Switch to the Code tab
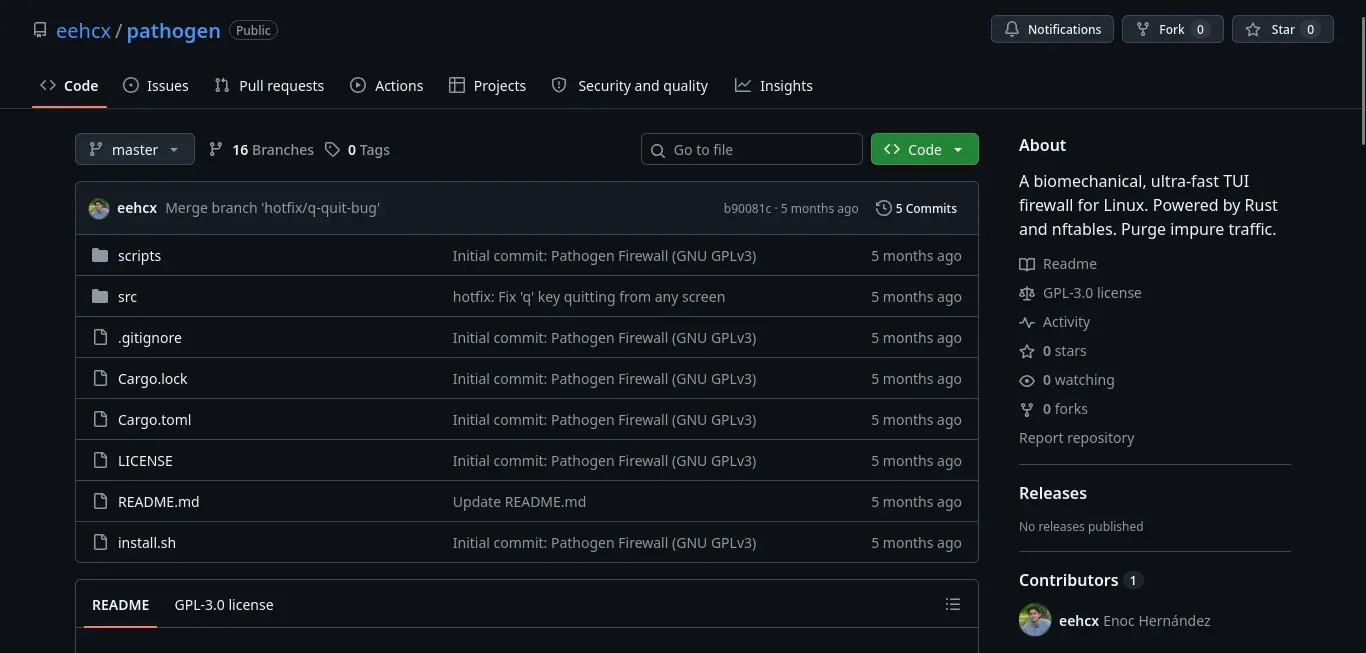Screen dimensions: 1366x653 [69, 86]
